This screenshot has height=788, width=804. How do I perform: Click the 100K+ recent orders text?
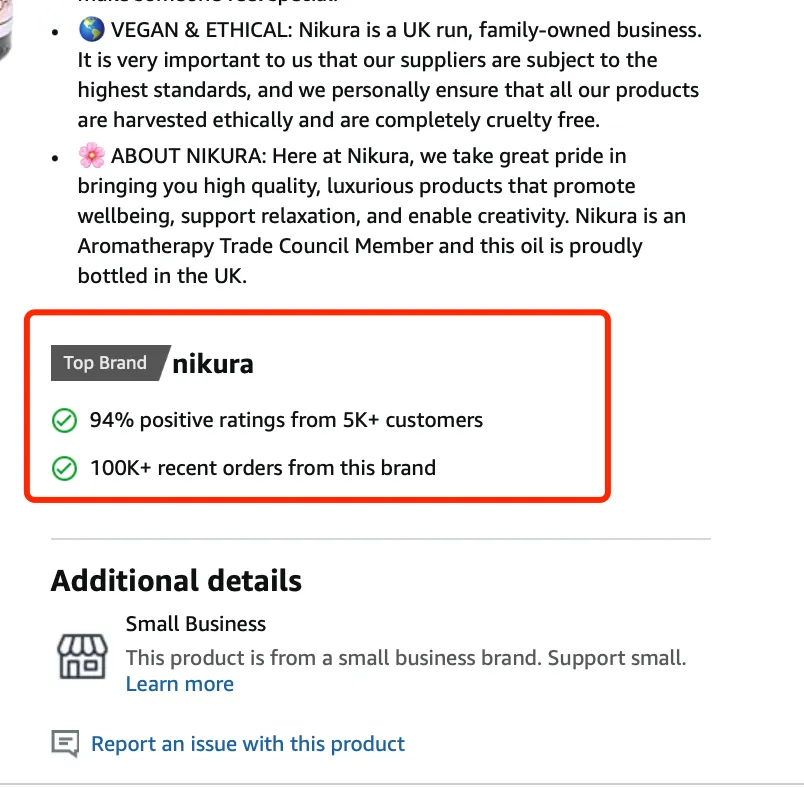[x=263, y=467]
